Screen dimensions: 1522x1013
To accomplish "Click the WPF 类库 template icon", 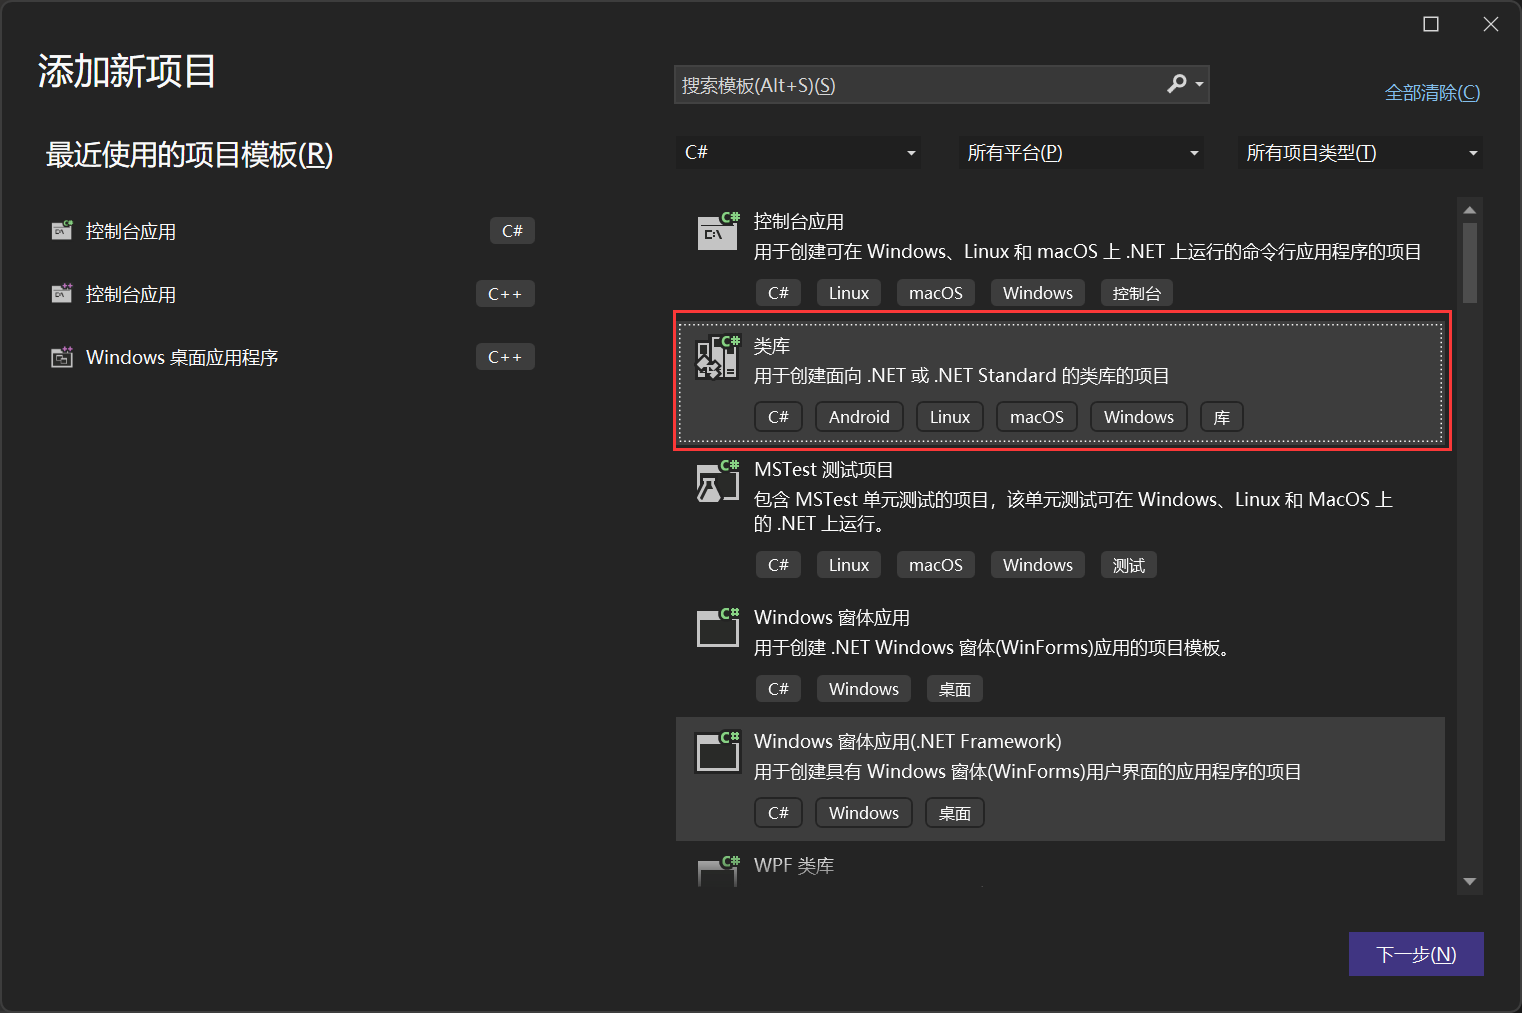I will (x=717, y=872).
